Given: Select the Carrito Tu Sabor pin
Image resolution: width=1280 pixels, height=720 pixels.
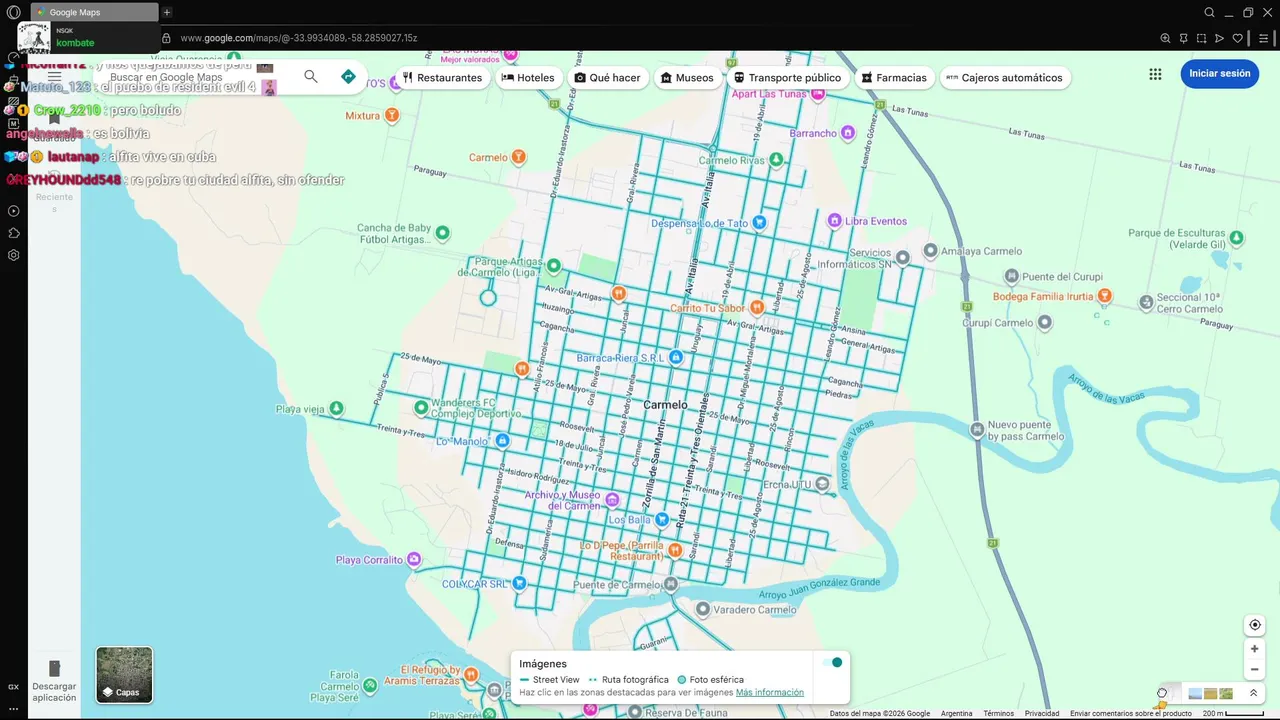Looking at the screenshot, I should click(757, 308).
